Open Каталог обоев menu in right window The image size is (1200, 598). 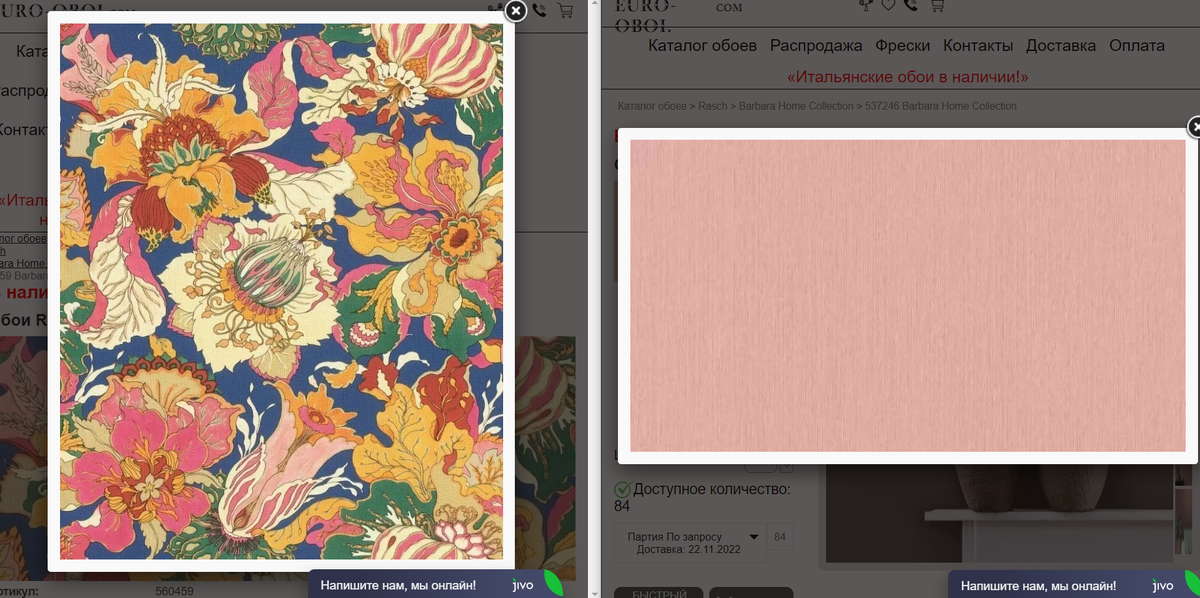click(x=703, y=45)
